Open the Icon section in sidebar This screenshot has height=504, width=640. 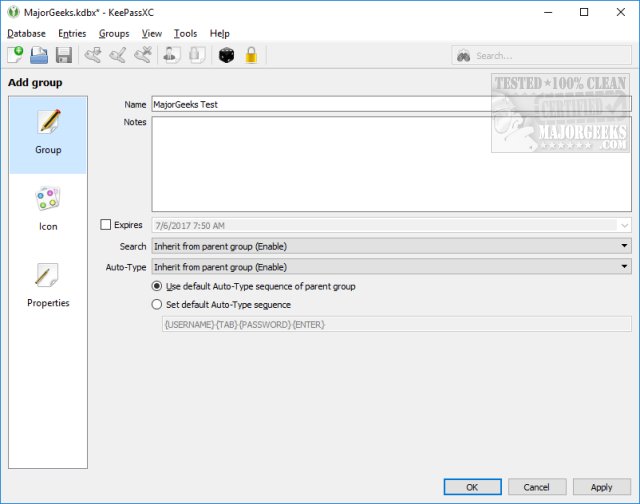[x=48, y=209]
